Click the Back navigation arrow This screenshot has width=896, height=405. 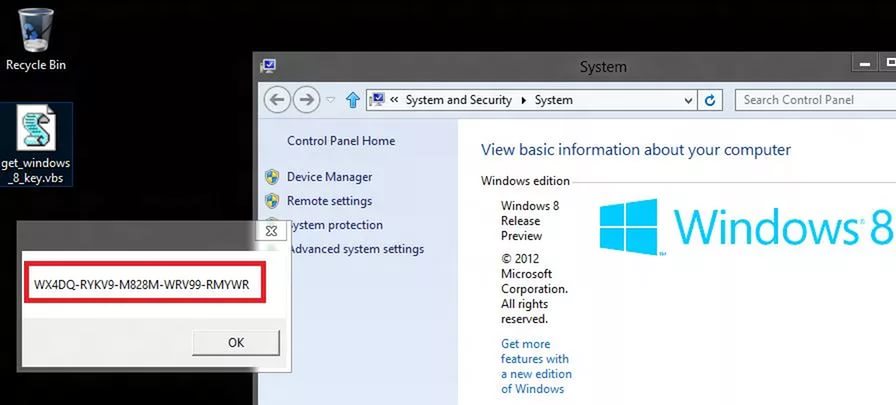(x=277, y=100)
